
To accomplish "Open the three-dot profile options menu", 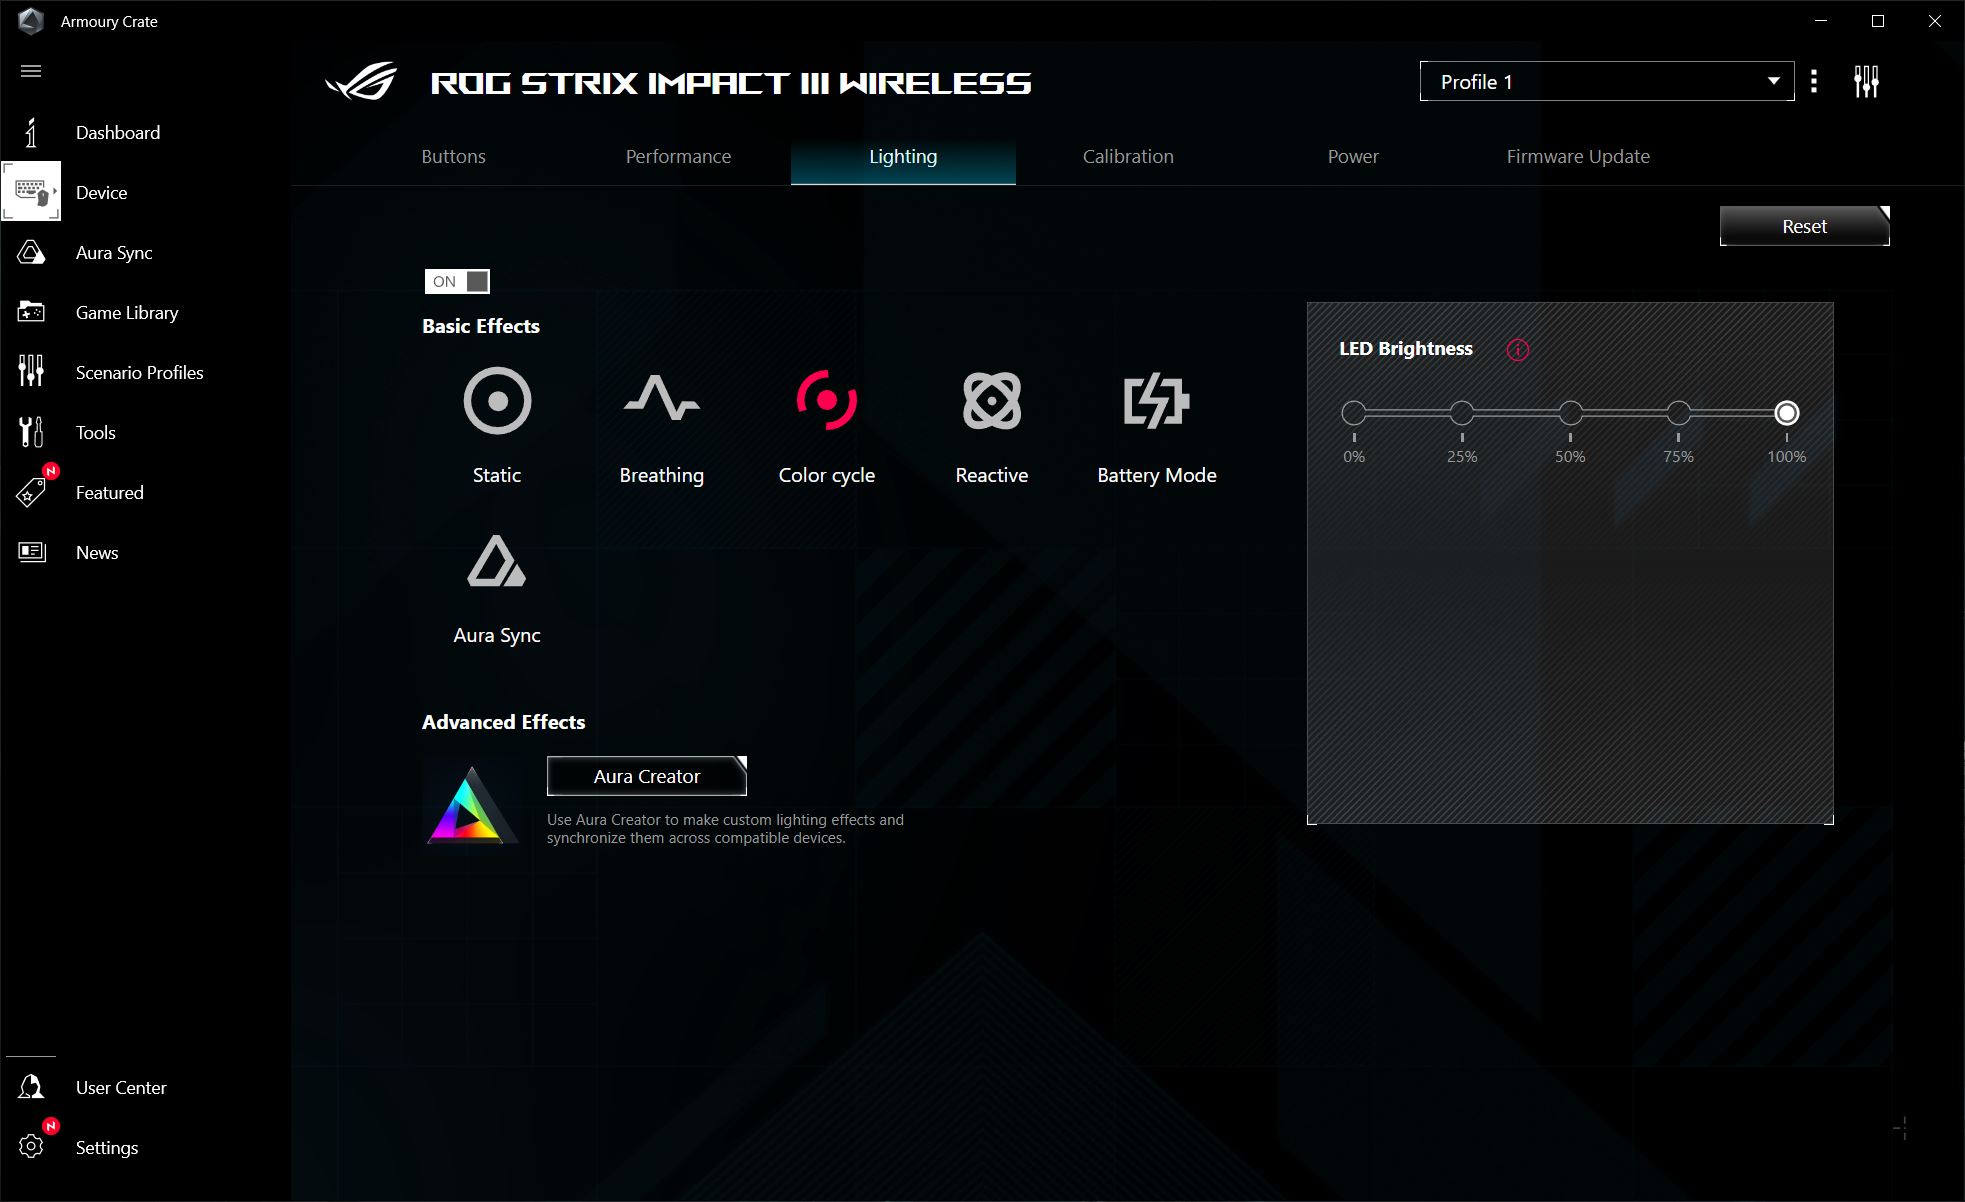I will [1814, 81].
